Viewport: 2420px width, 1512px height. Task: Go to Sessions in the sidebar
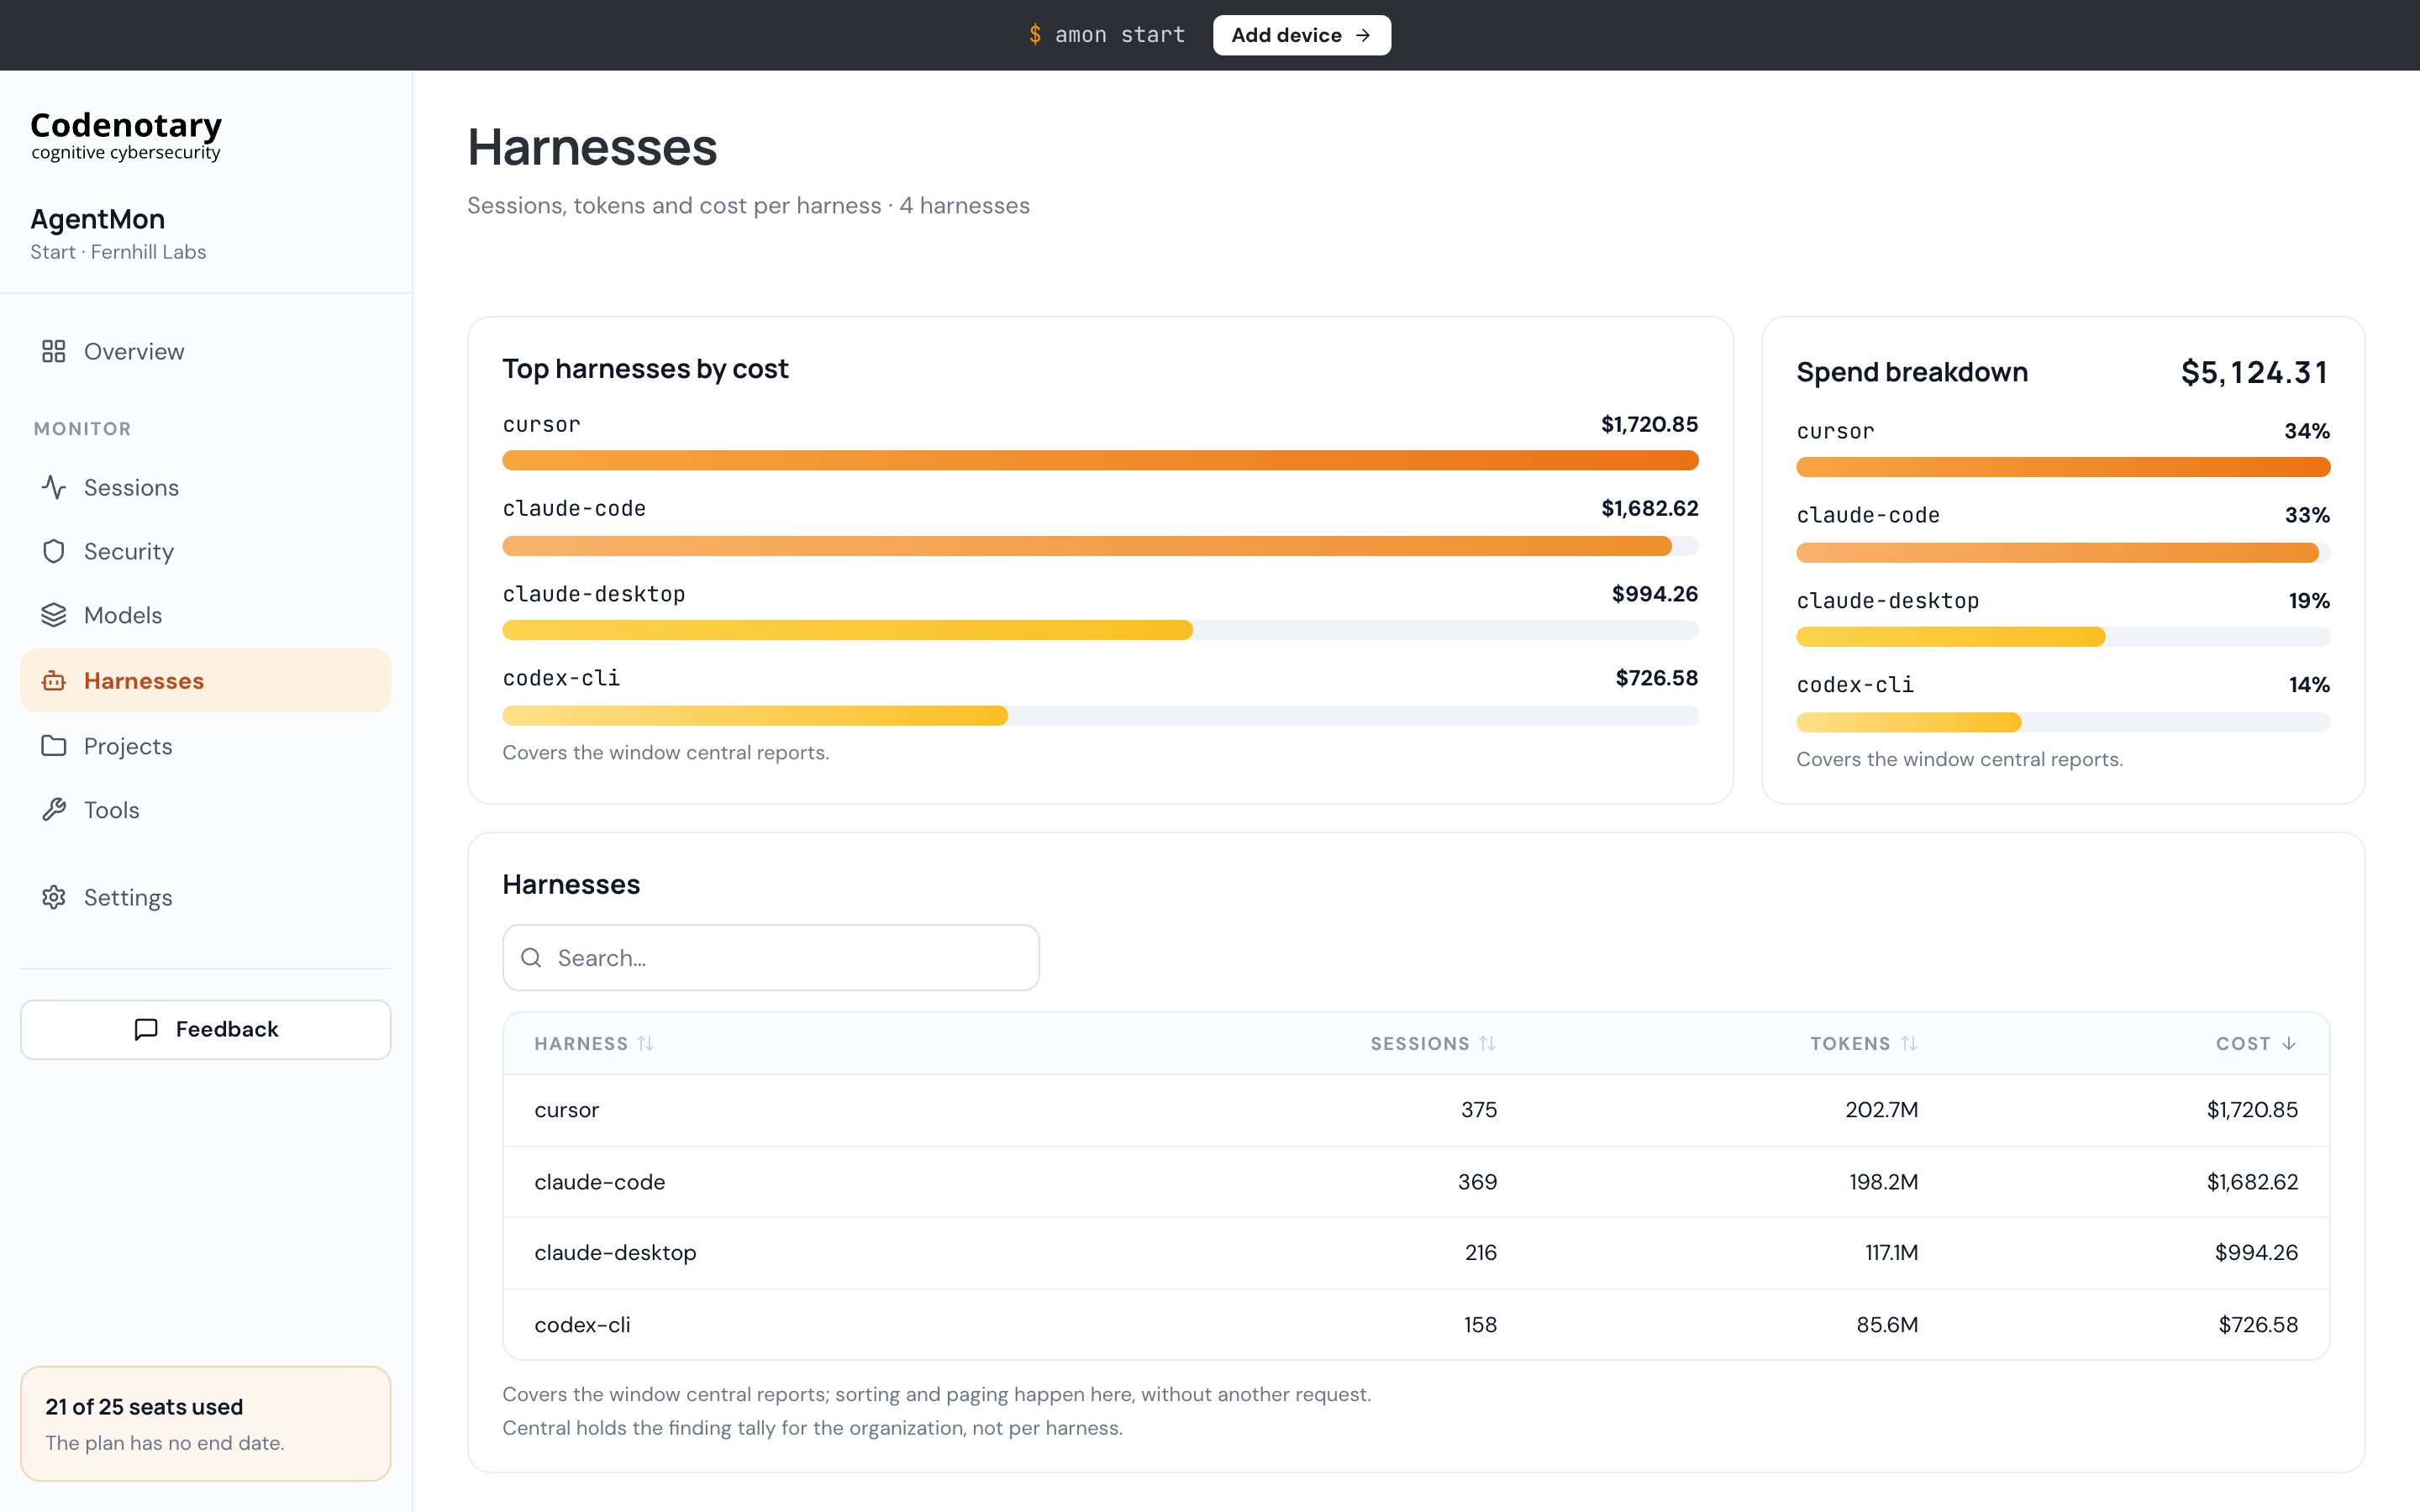(205, 487)
